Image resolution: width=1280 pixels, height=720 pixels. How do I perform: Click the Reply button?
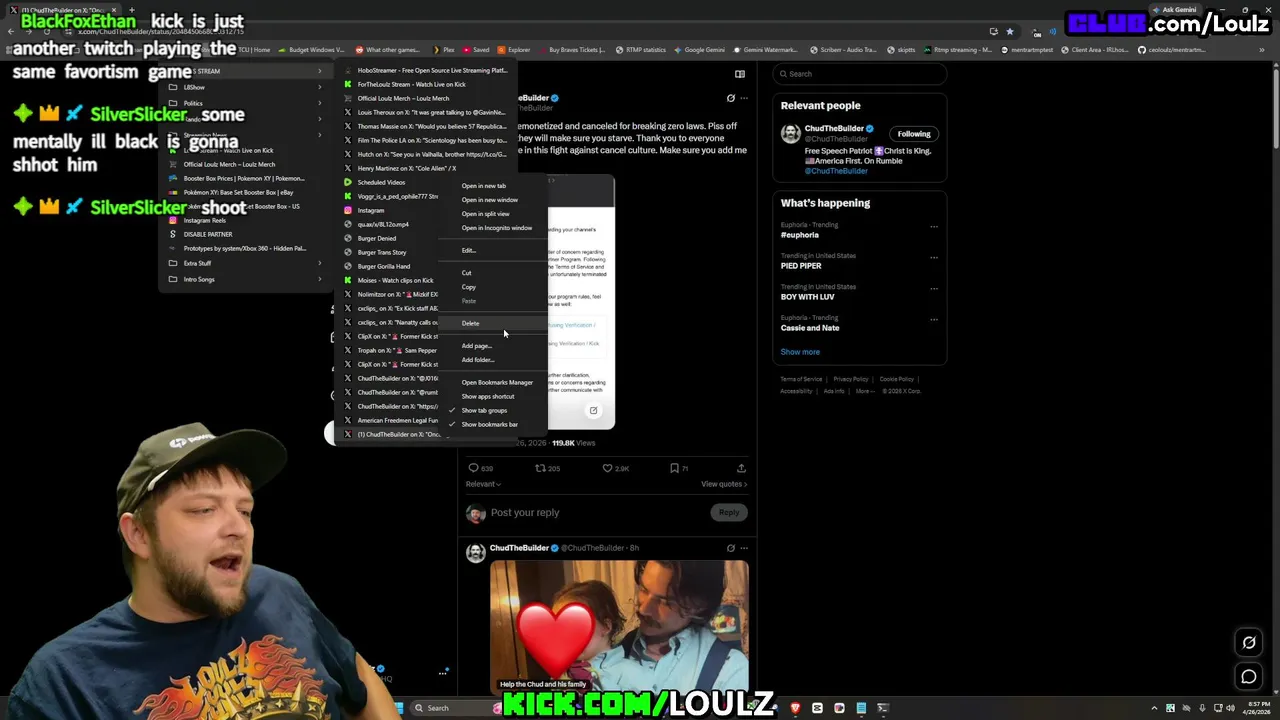point(729,512)
